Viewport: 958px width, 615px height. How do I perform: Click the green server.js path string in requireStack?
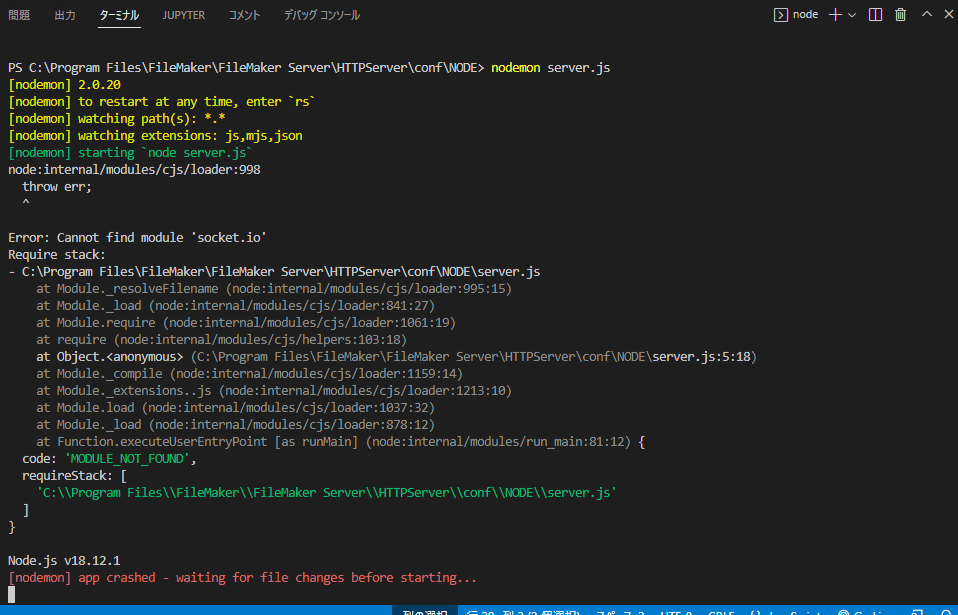click(x=326, y=493)
